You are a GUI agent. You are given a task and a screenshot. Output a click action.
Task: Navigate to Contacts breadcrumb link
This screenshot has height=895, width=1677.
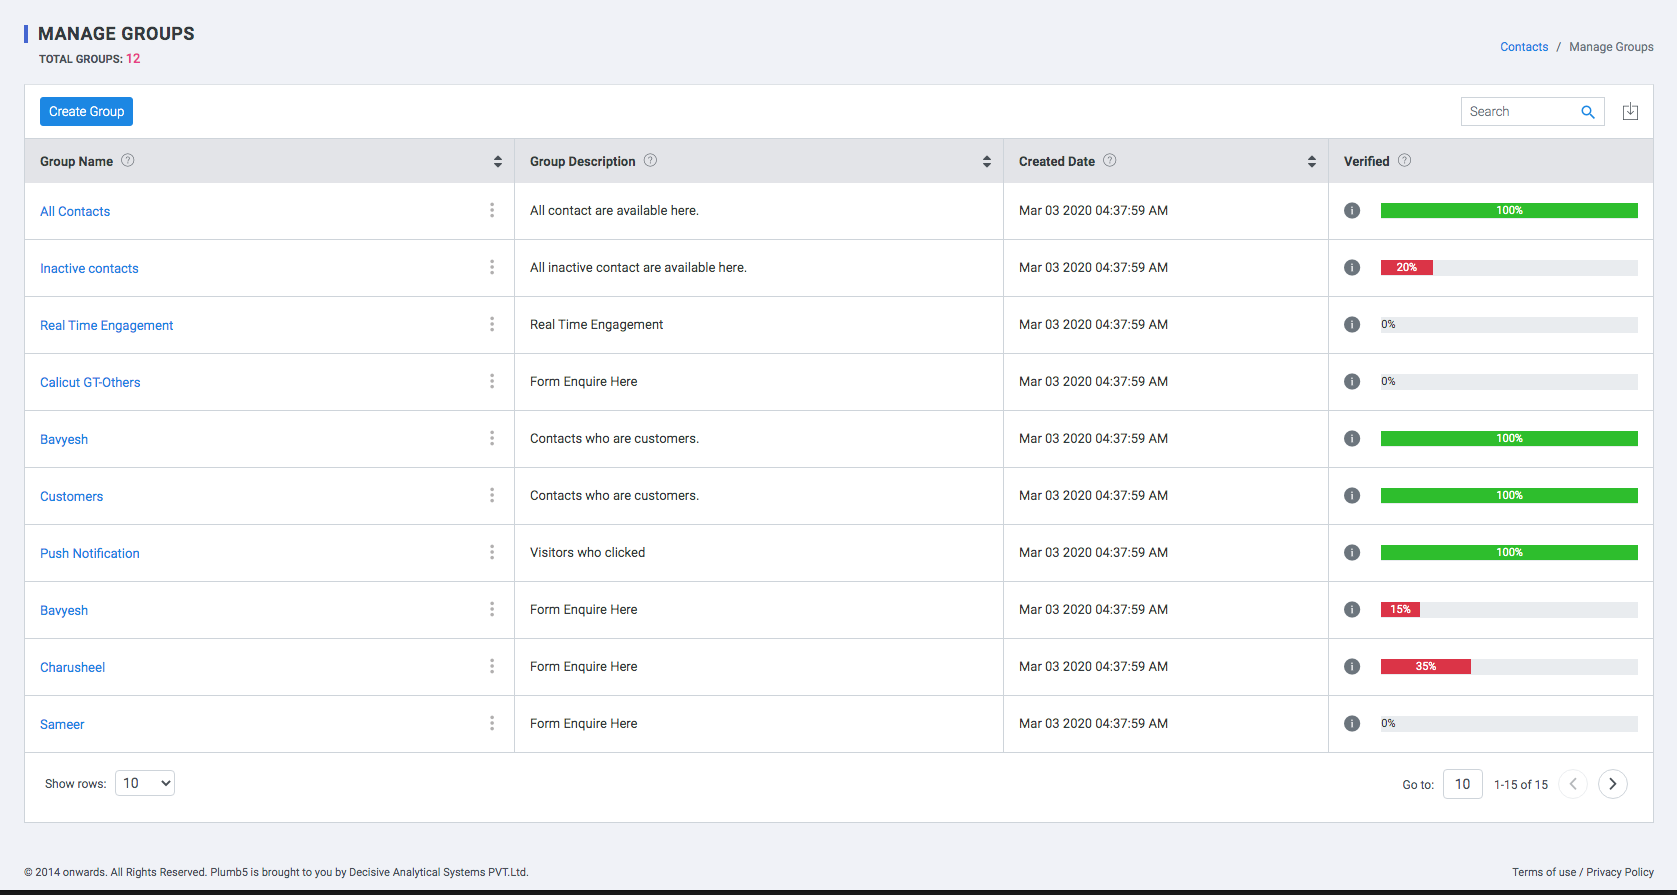pos(1524,47)
